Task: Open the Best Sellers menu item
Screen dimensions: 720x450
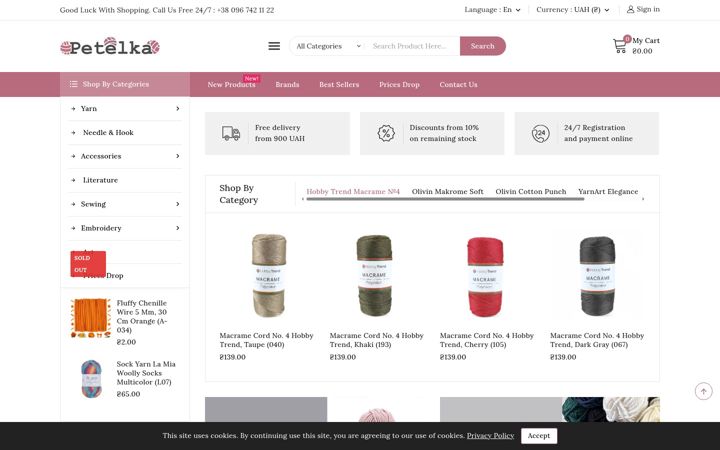Action: [x=339, y=84]
